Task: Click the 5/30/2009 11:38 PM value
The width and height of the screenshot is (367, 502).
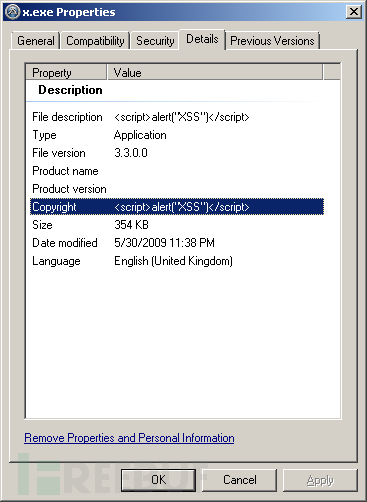Action: (x=164, y=243)
